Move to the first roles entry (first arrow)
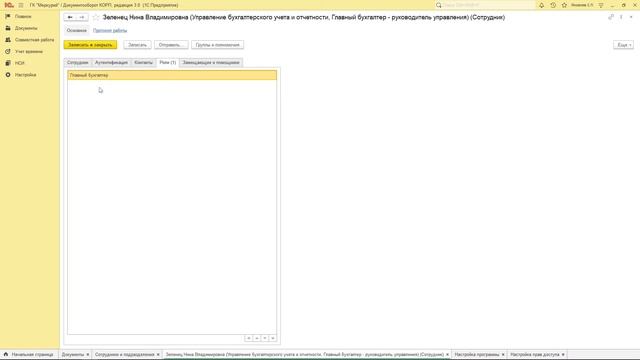The image size is (640, 360). tap(248, 338)
